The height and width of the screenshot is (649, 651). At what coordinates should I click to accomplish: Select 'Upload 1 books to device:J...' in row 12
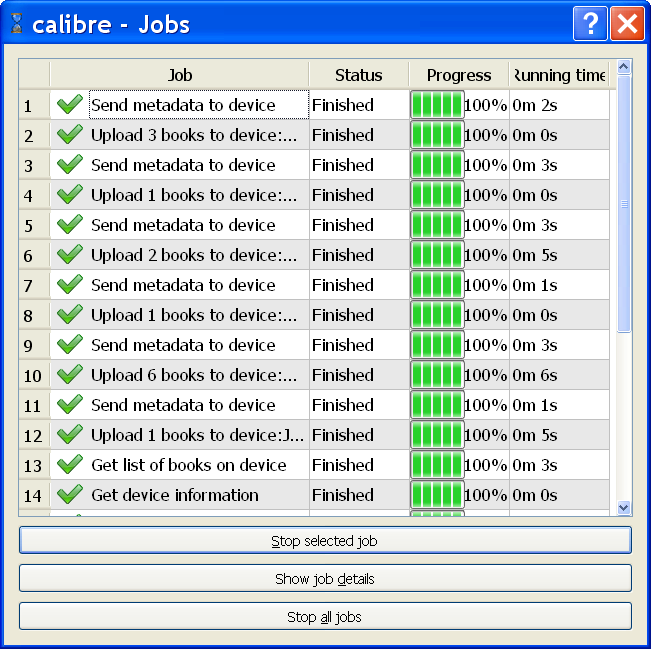(x=197, y=435)
